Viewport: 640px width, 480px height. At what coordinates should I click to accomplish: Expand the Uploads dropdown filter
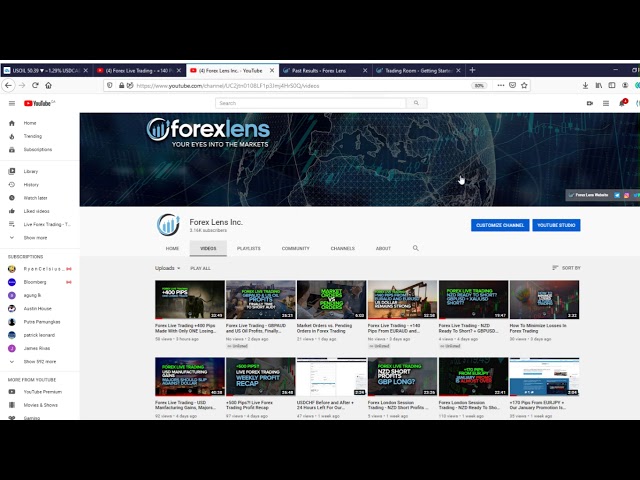click(168, 268)
